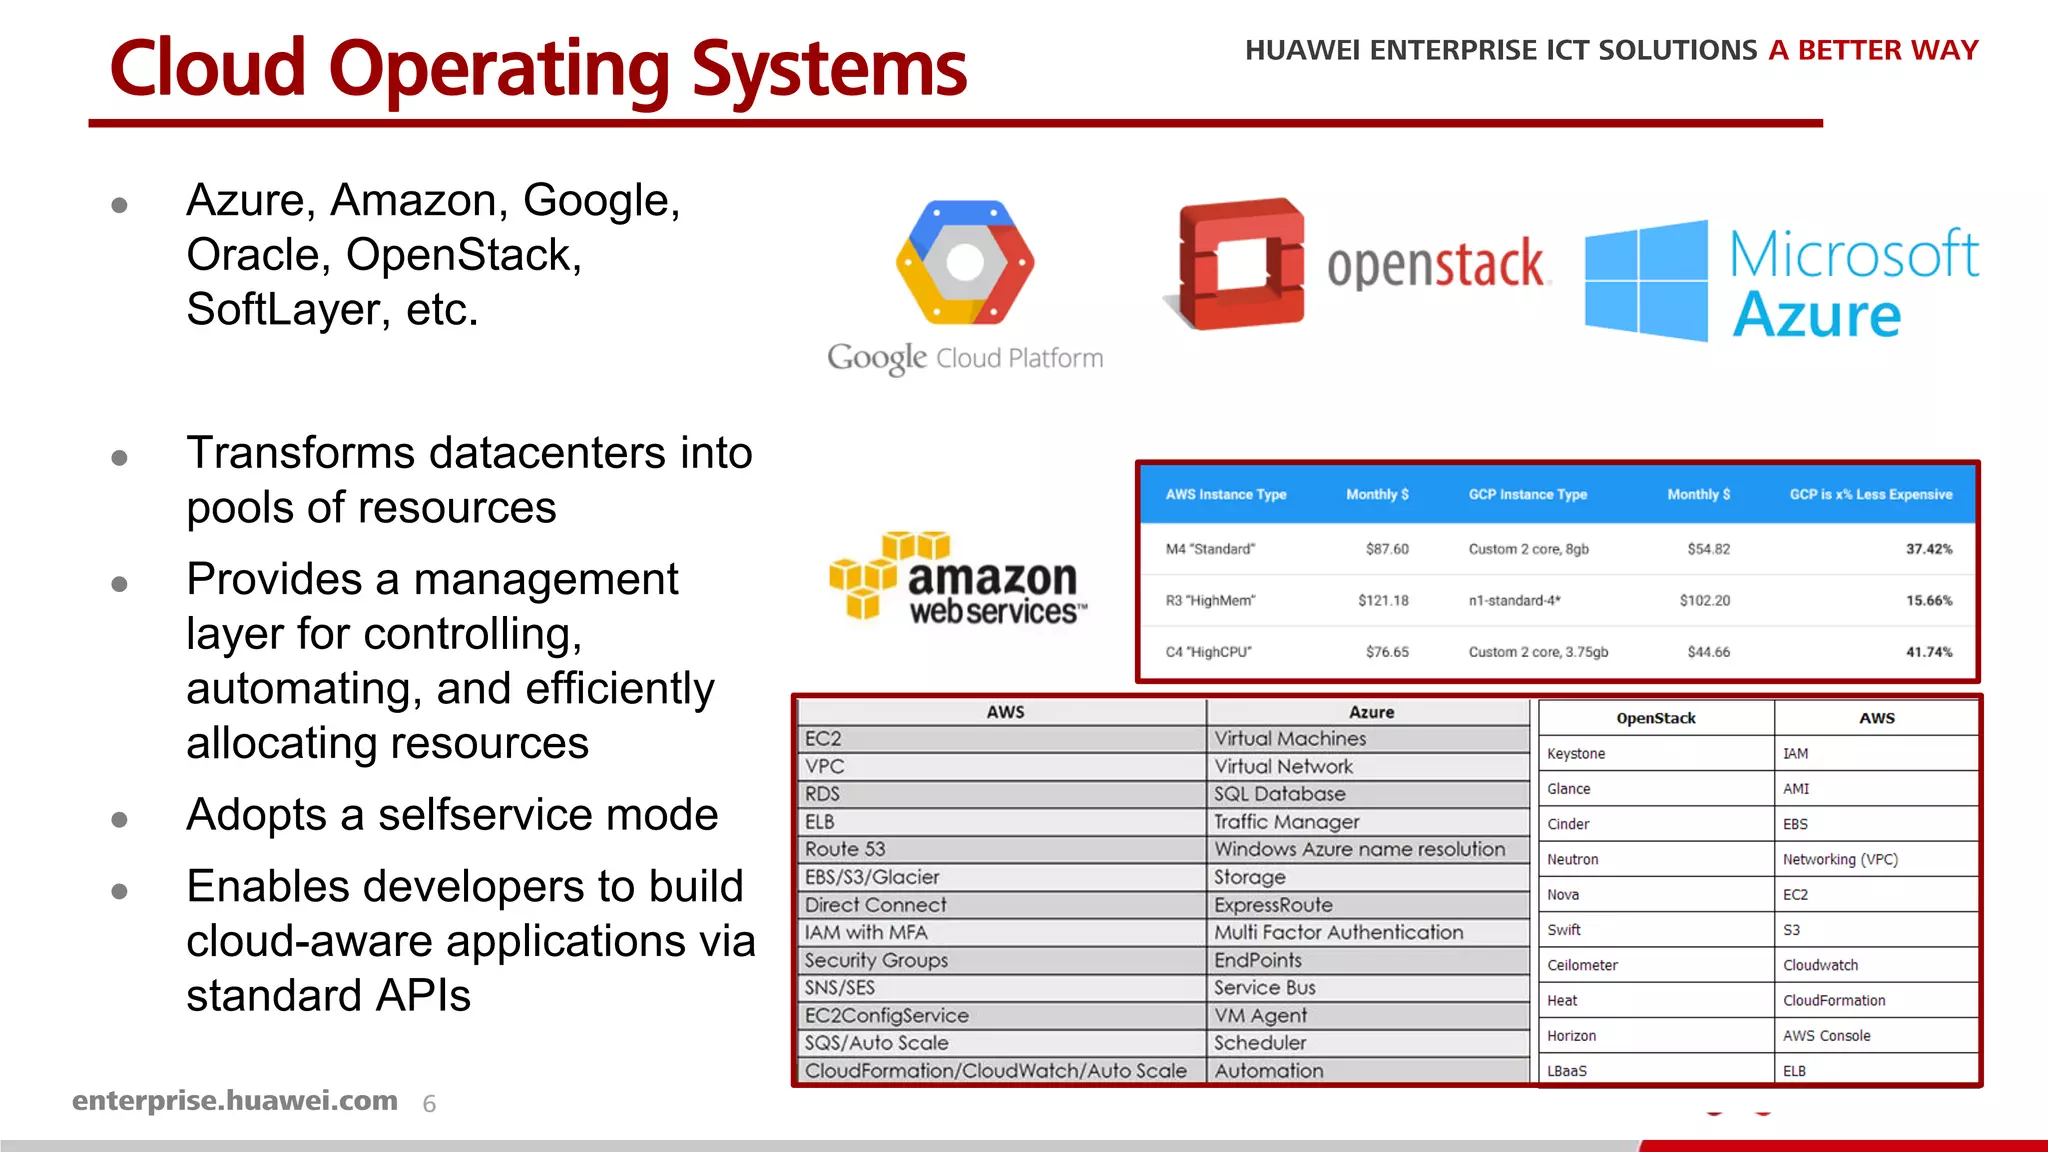Click the C4 "HighCPU" instance row label
The height and width of the screenshot is (1152, 2048).
pyautogui.click(x=1208, y=652)
